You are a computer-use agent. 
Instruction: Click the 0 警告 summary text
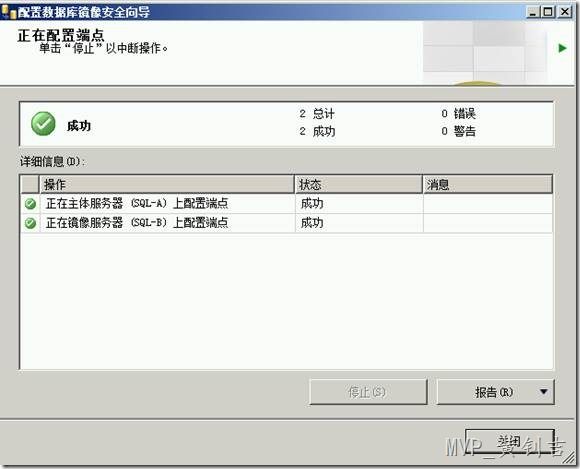458,131
